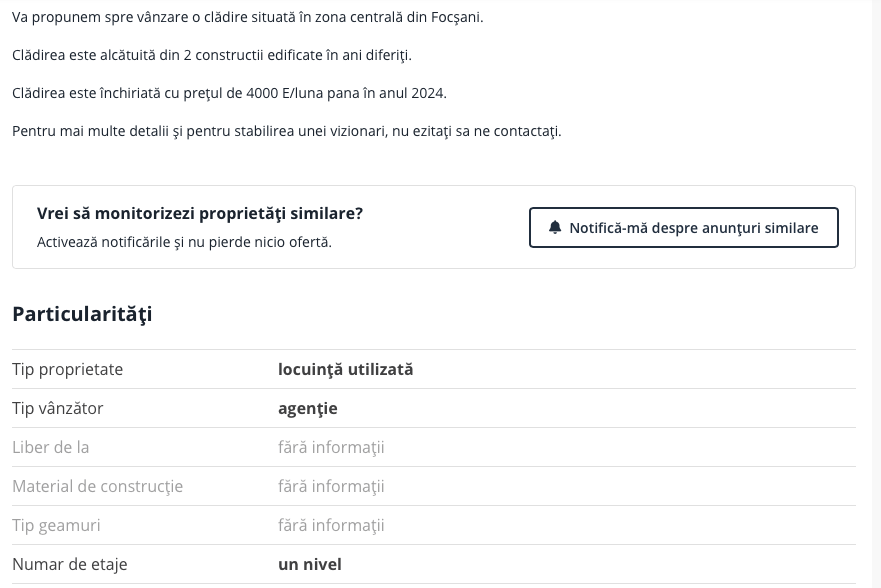Image resolution: width=881 pixels, height=588 pixels.
Task: Click the 'Numar de etaje' label
Action: pyautogui.click(x=69, y=564)
